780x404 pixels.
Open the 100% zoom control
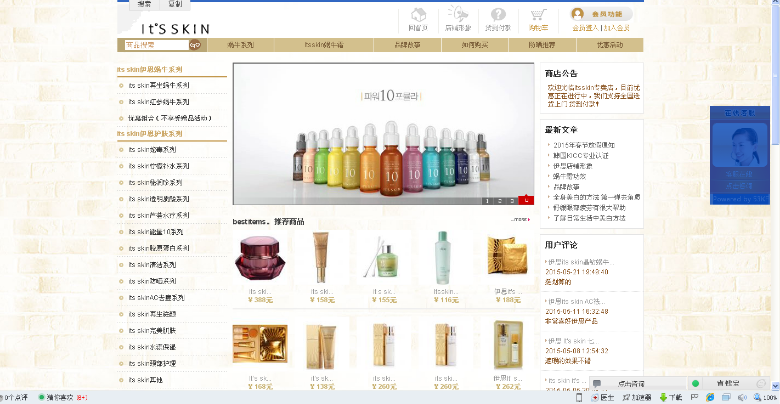765,397
